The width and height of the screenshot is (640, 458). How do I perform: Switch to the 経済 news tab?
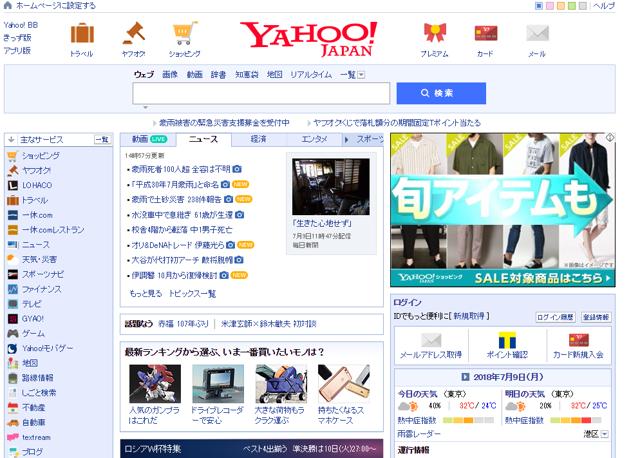tap(258, 139)
